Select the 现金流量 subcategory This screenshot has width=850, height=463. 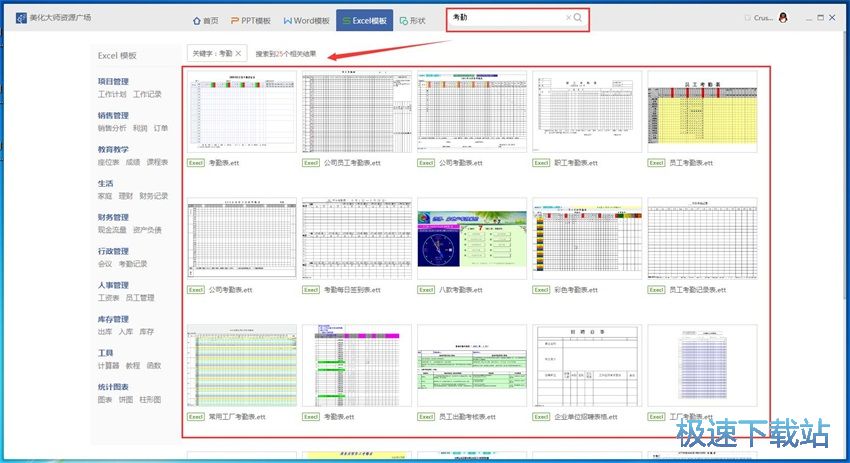point(112,230)
